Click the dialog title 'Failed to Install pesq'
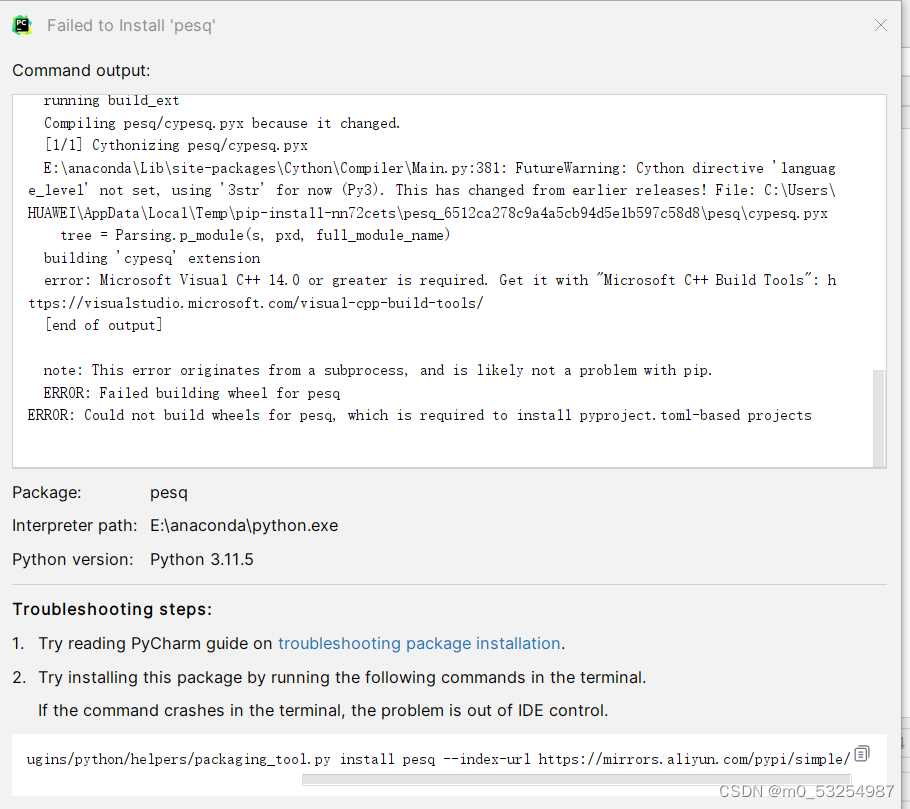The height and width of the screenshot is (809, 910). [x=131, y=26]
